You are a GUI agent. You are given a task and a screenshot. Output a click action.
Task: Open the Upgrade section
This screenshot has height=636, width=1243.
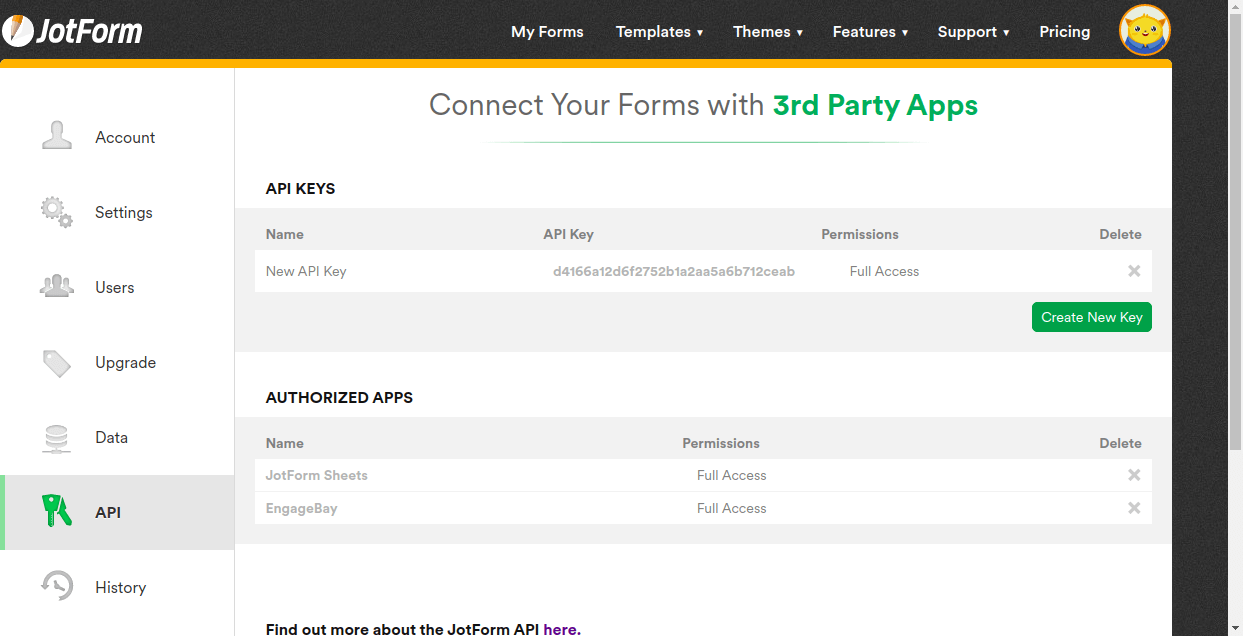pyautogui.click(x=125, y=362)
